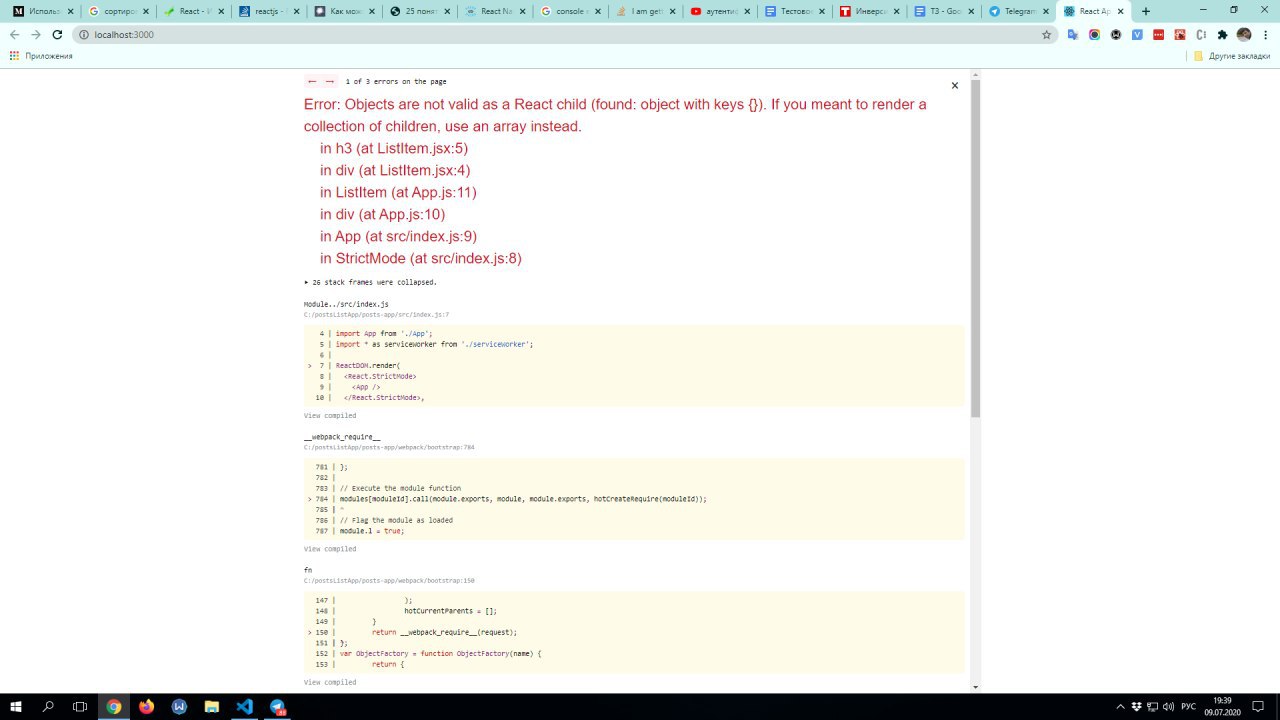Open the Chrome three-dot menu
This screenshot has height=720, width=1280.
(1266, 34)
